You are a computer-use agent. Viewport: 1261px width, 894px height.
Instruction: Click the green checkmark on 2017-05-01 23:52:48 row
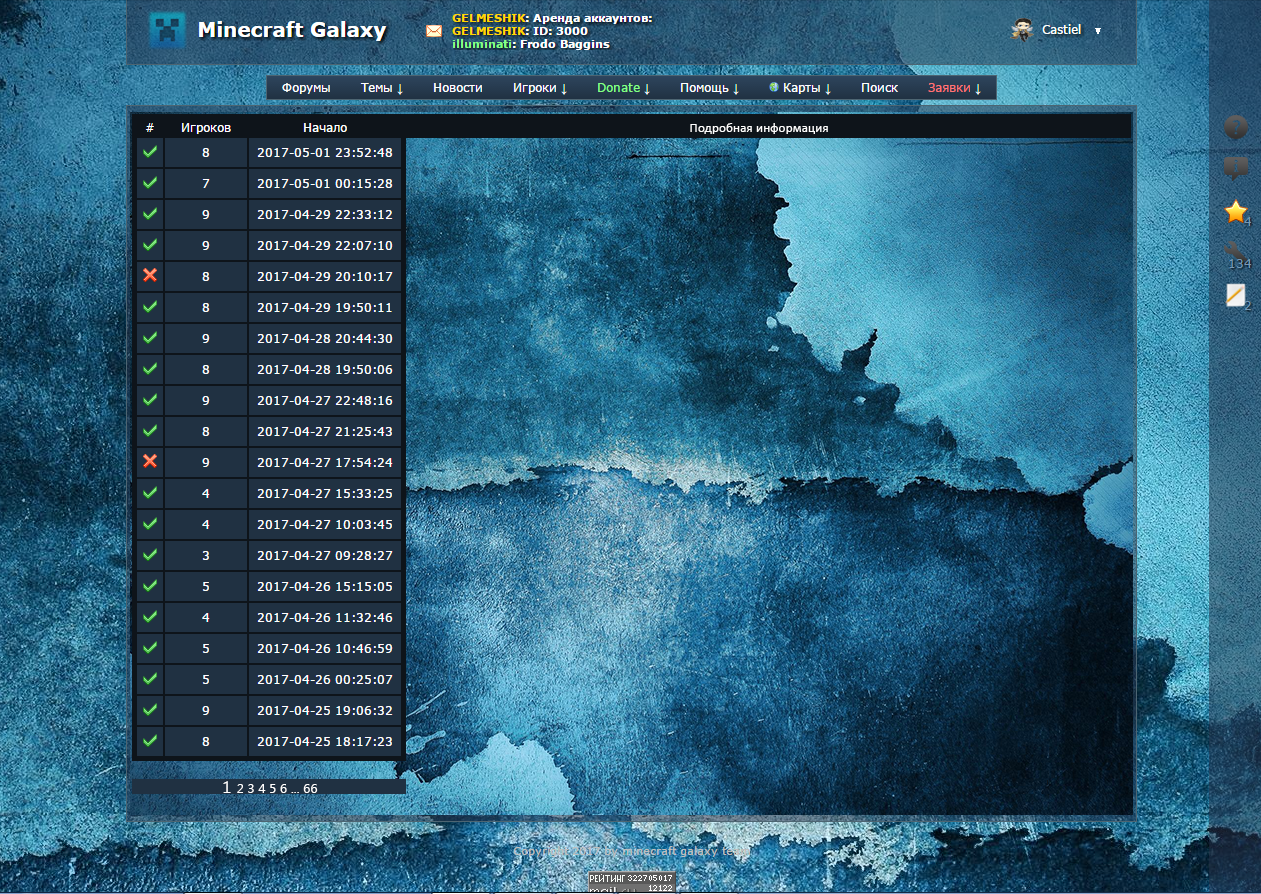(x=150, y=153)
